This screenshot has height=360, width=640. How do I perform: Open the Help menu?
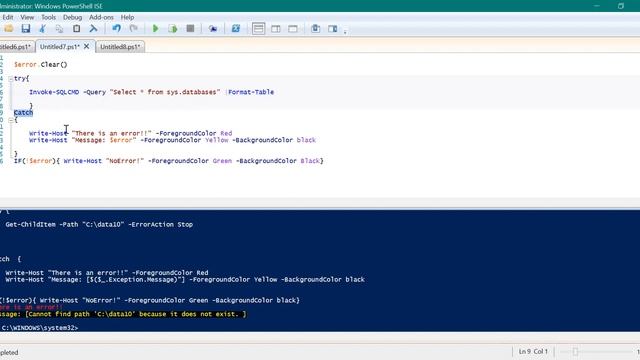tap(127, 17)
